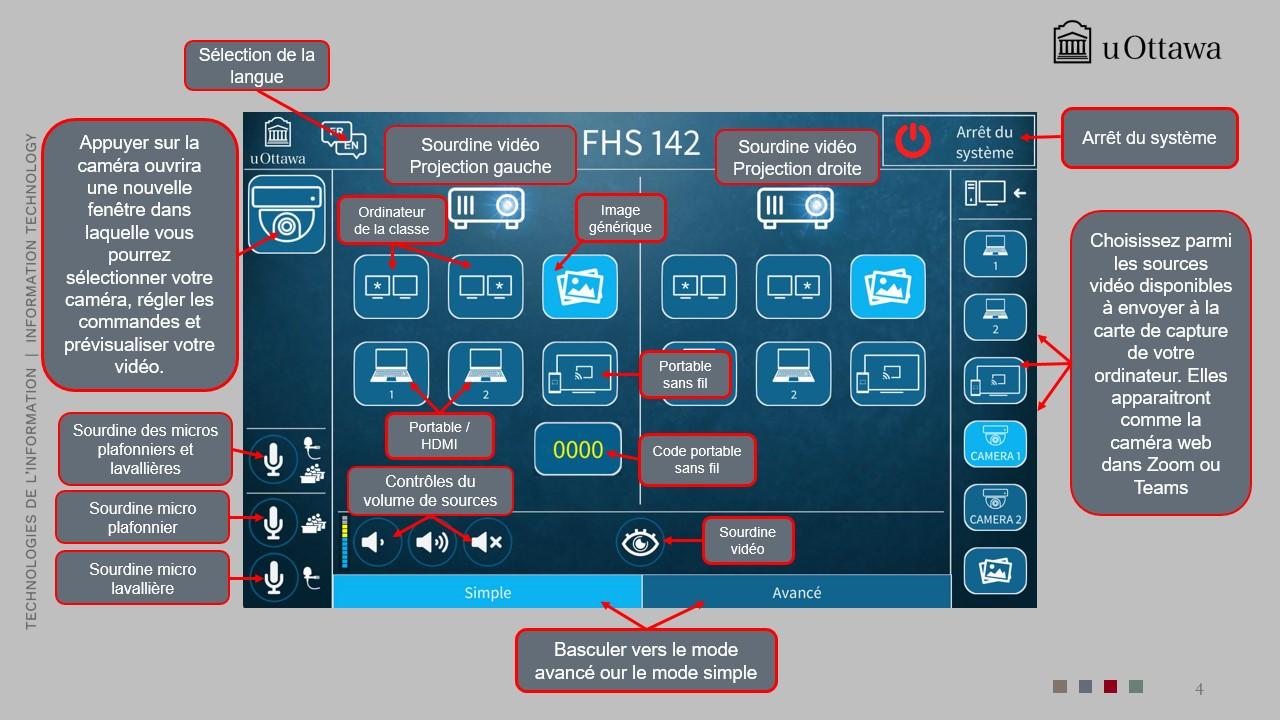Send generic image to the capture card
Viewport: 1280px width, 720px height.
click(995, 572)
